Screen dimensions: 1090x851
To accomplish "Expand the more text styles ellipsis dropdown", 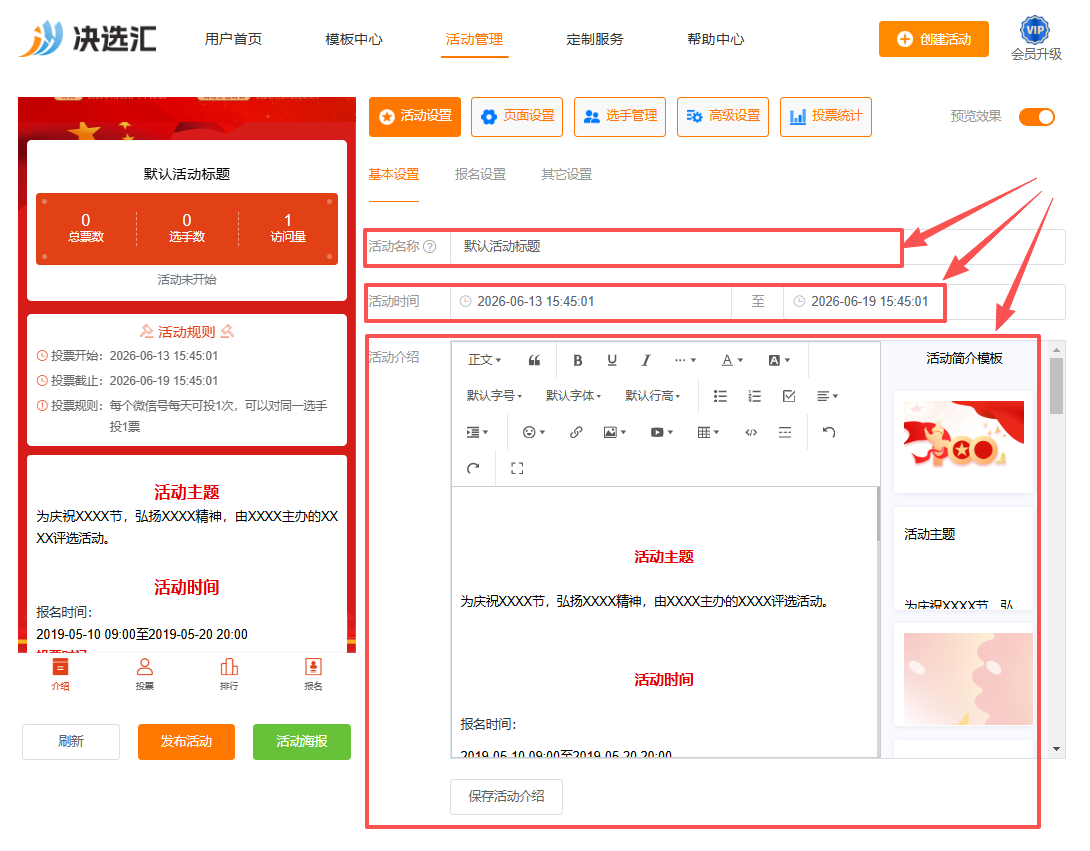I will tap(685, 360).
